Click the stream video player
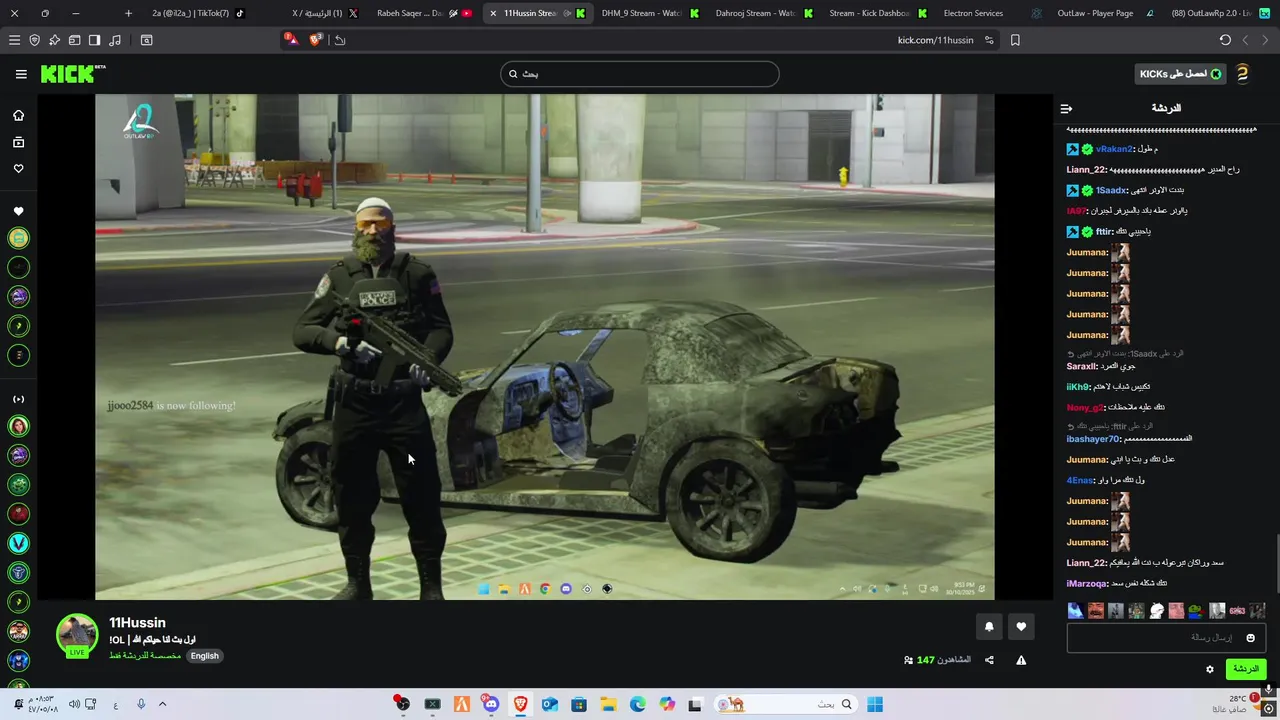Screen dimensions: 1280x720 tap(545, 347)
